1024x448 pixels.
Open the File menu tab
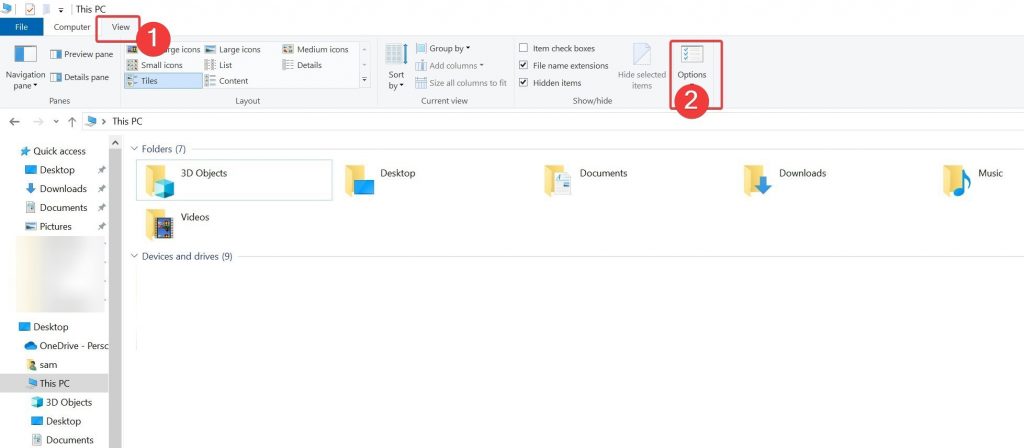(21, 27)
